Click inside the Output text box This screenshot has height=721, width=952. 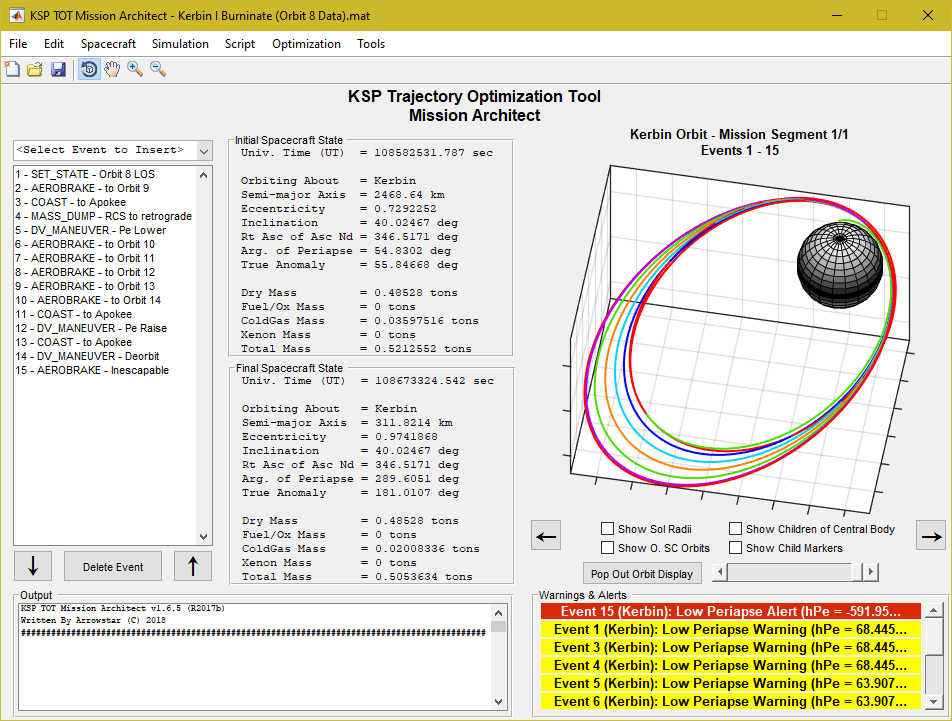tap(255, 657)
